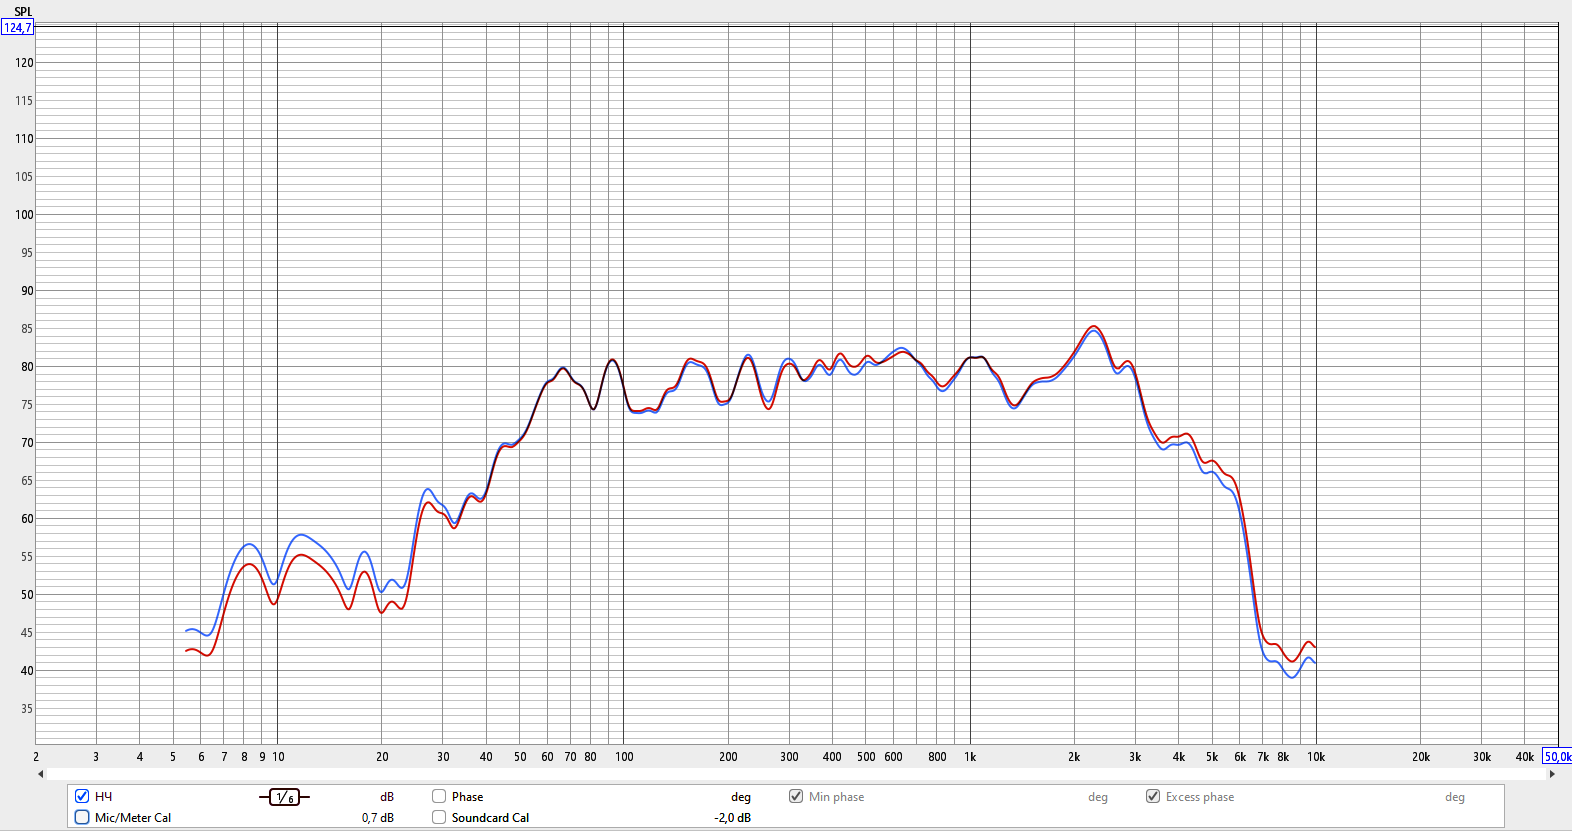The image size is (1572, 831).
Task: Click the 500 frequency axis label
Action: pos(866,757)
